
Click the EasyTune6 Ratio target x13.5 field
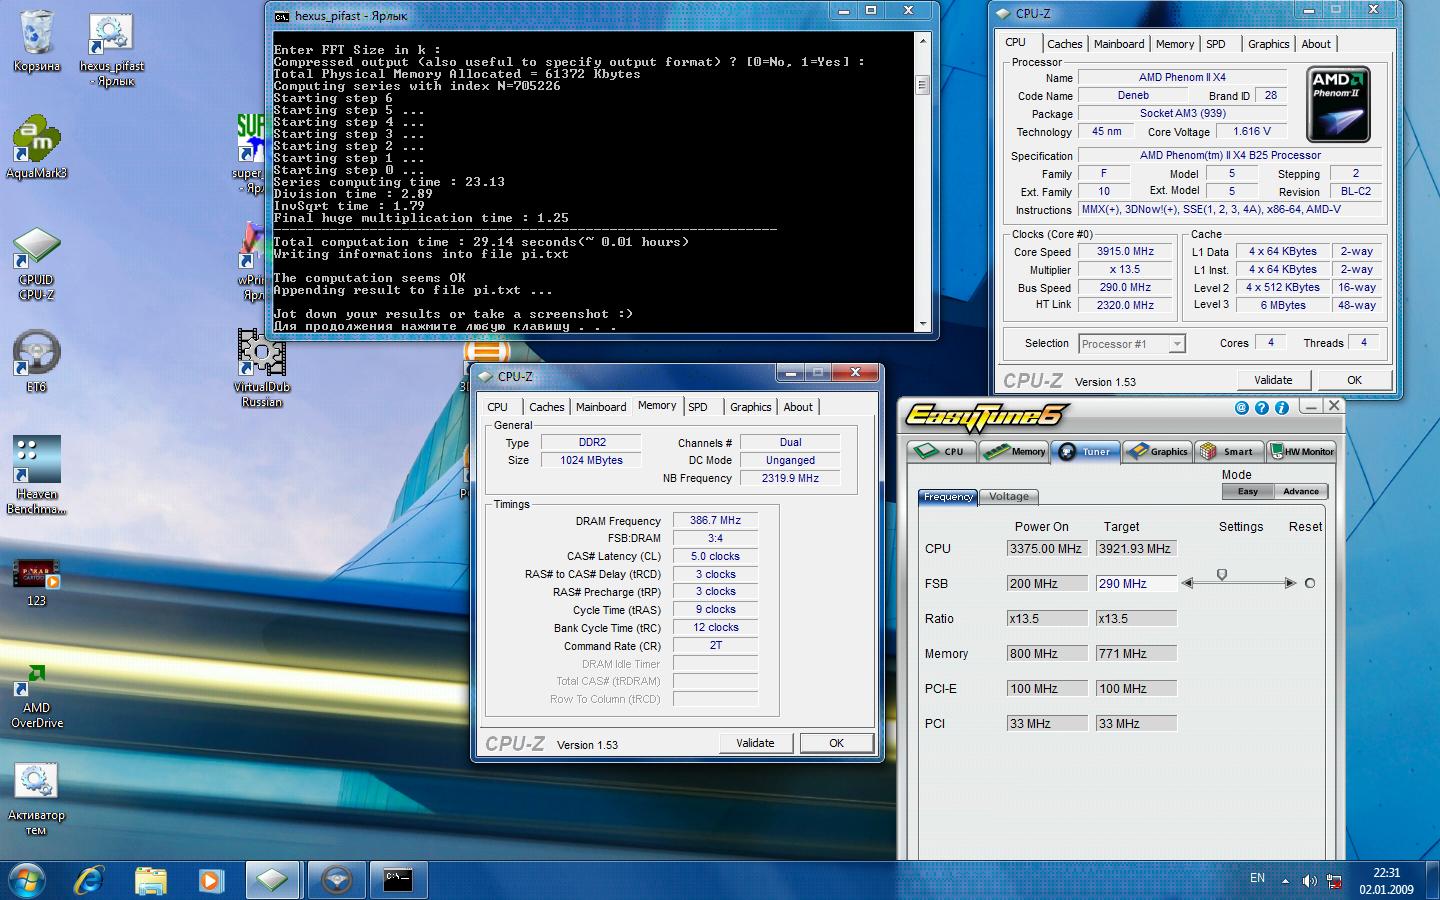[1136, 618]
